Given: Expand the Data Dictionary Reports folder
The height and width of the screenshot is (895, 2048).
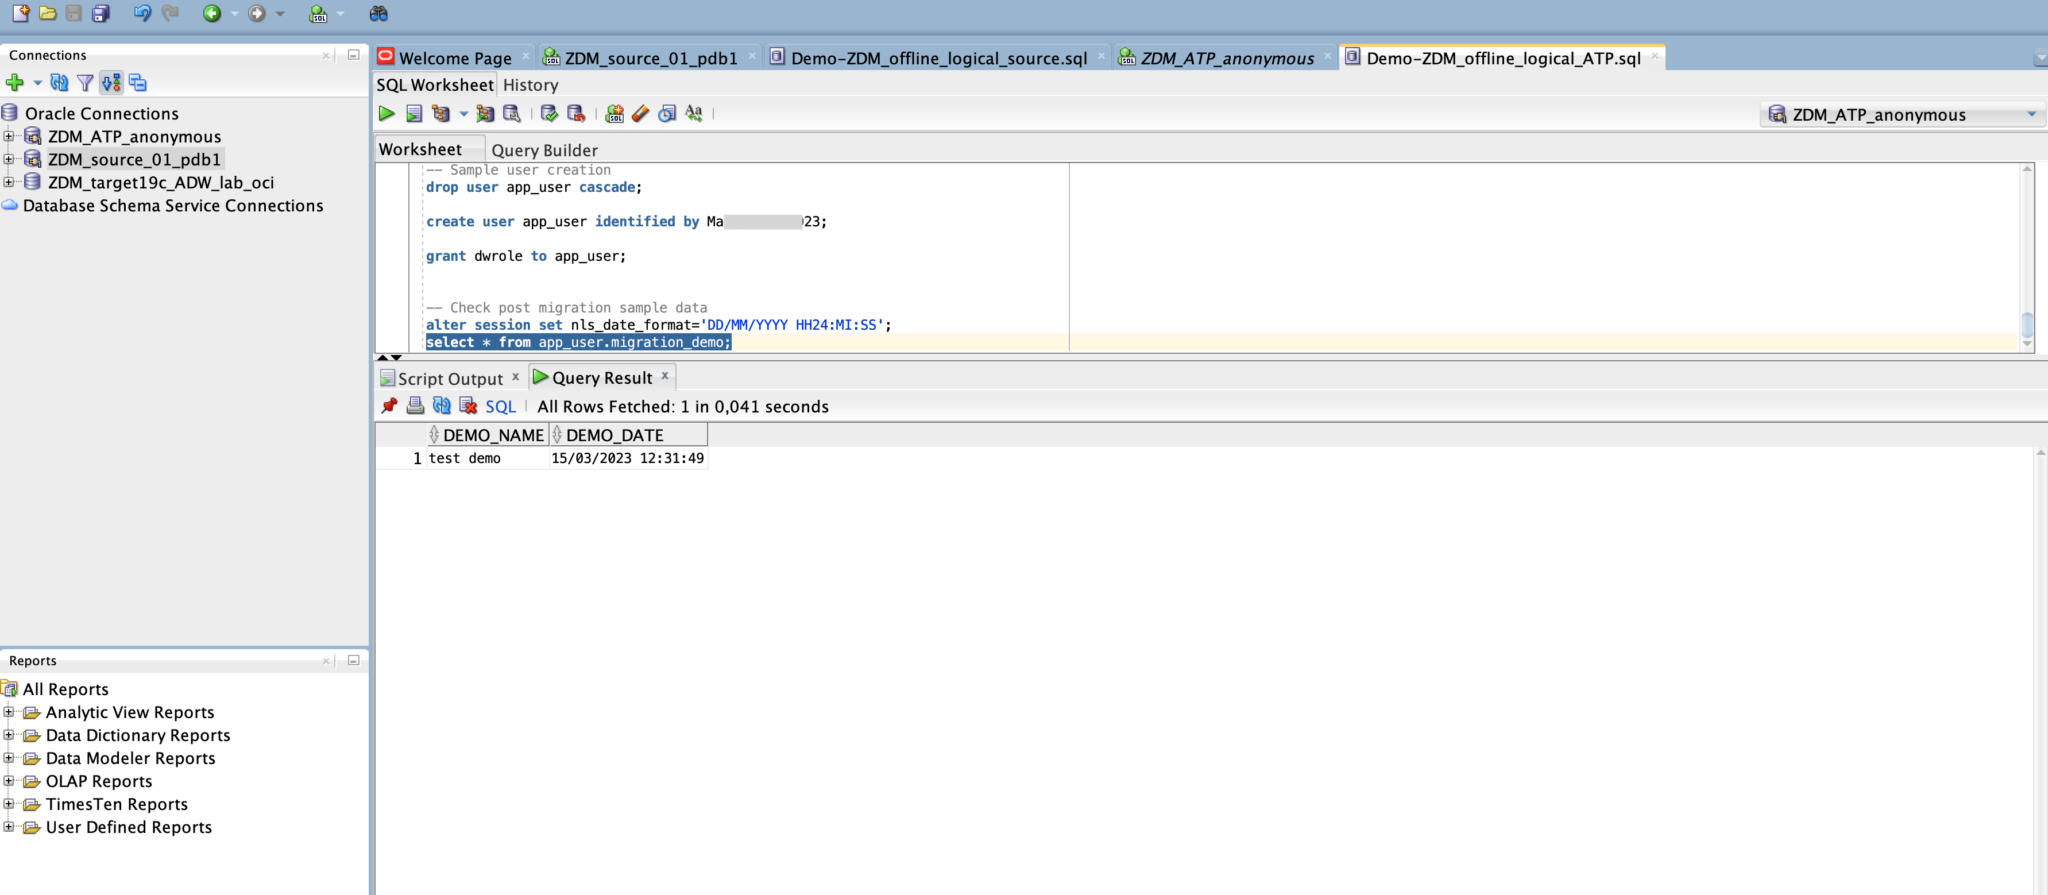Looking at the screenshot, I should pos(9,735).
